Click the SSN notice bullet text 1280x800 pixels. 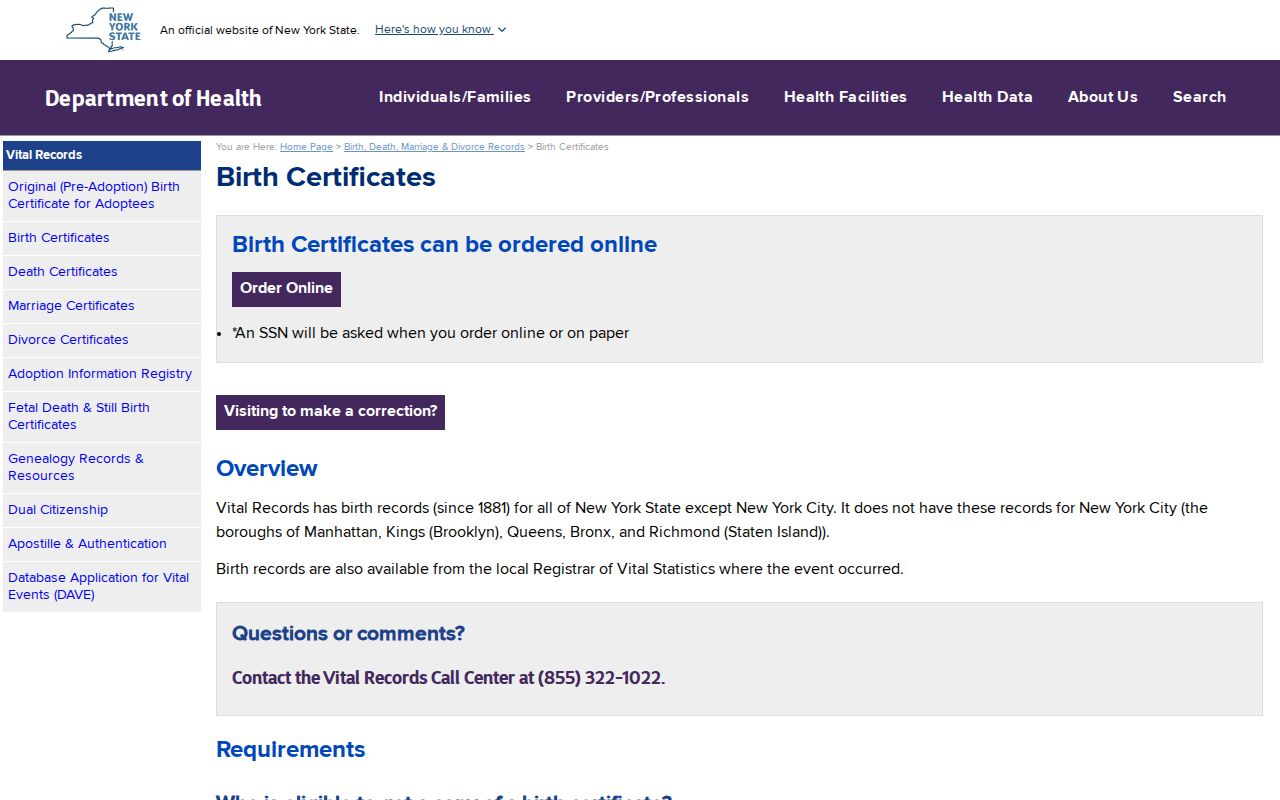[x=431, y=333]
